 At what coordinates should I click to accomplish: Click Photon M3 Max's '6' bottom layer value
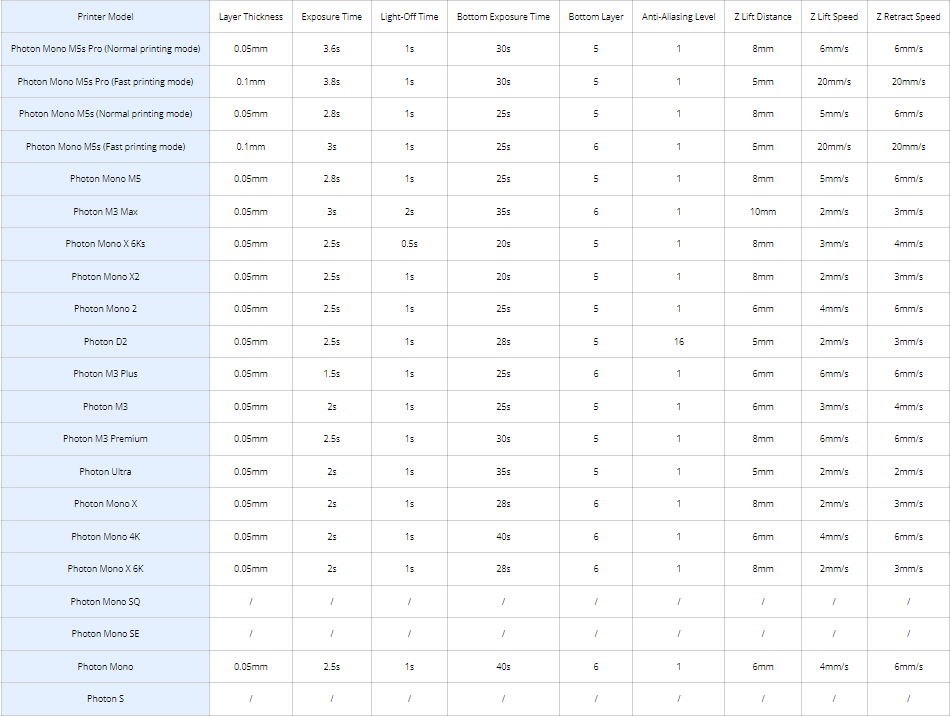point(596,211)
